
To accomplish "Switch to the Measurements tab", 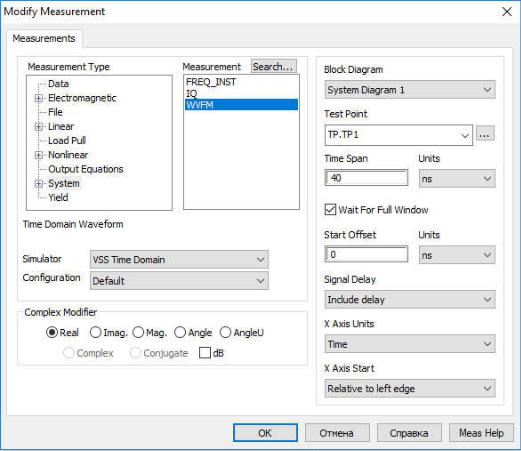I will point(44,38).
